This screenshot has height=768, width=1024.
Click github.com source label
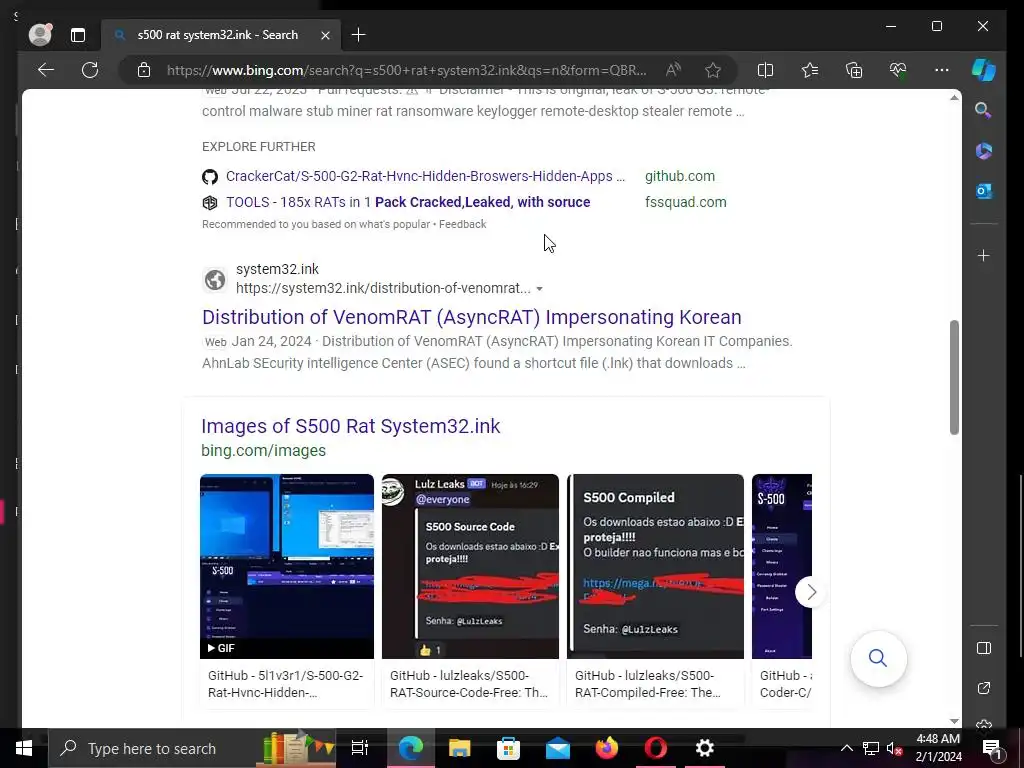pyautogui.click(x=680, y=176)
